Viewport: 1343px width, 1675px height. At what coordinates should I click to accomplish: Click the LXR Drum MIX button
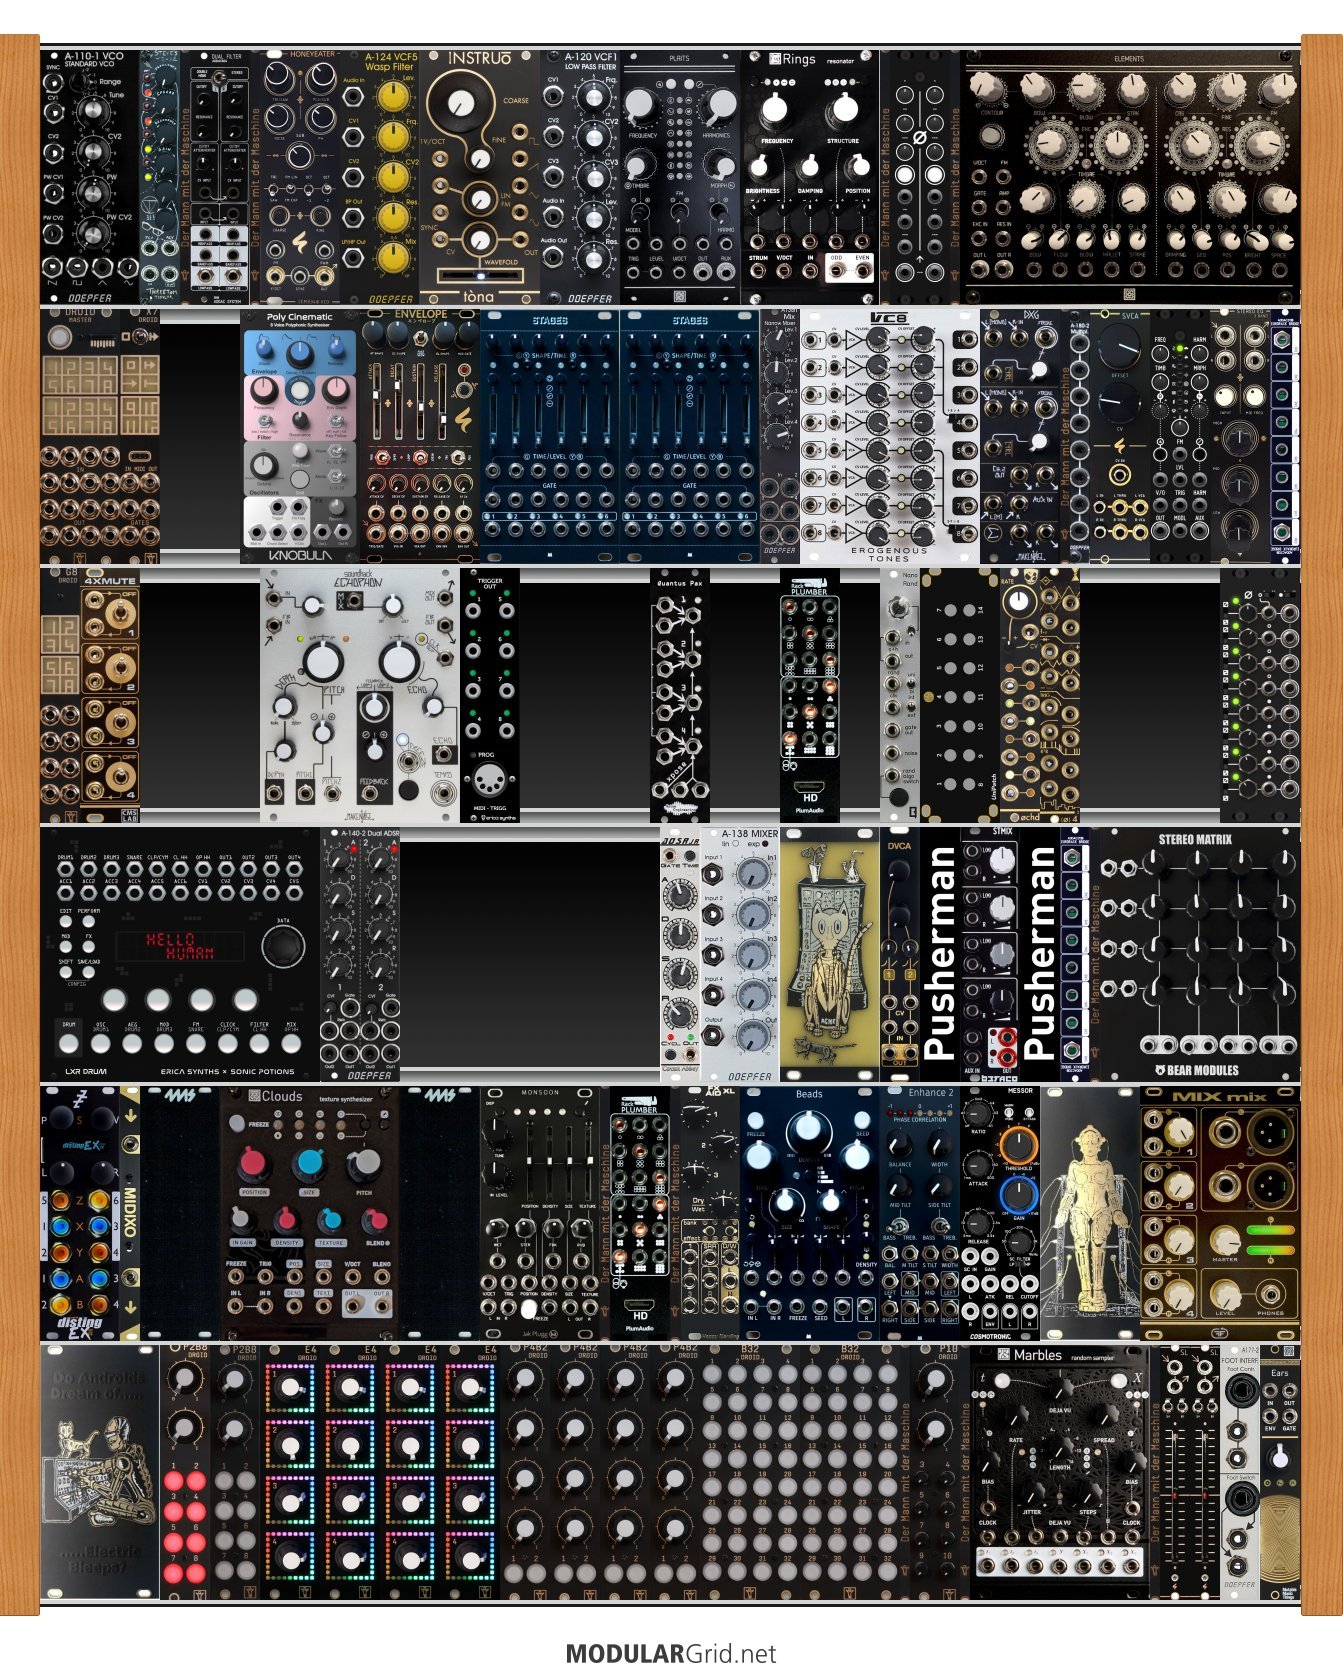[291, 1043]
